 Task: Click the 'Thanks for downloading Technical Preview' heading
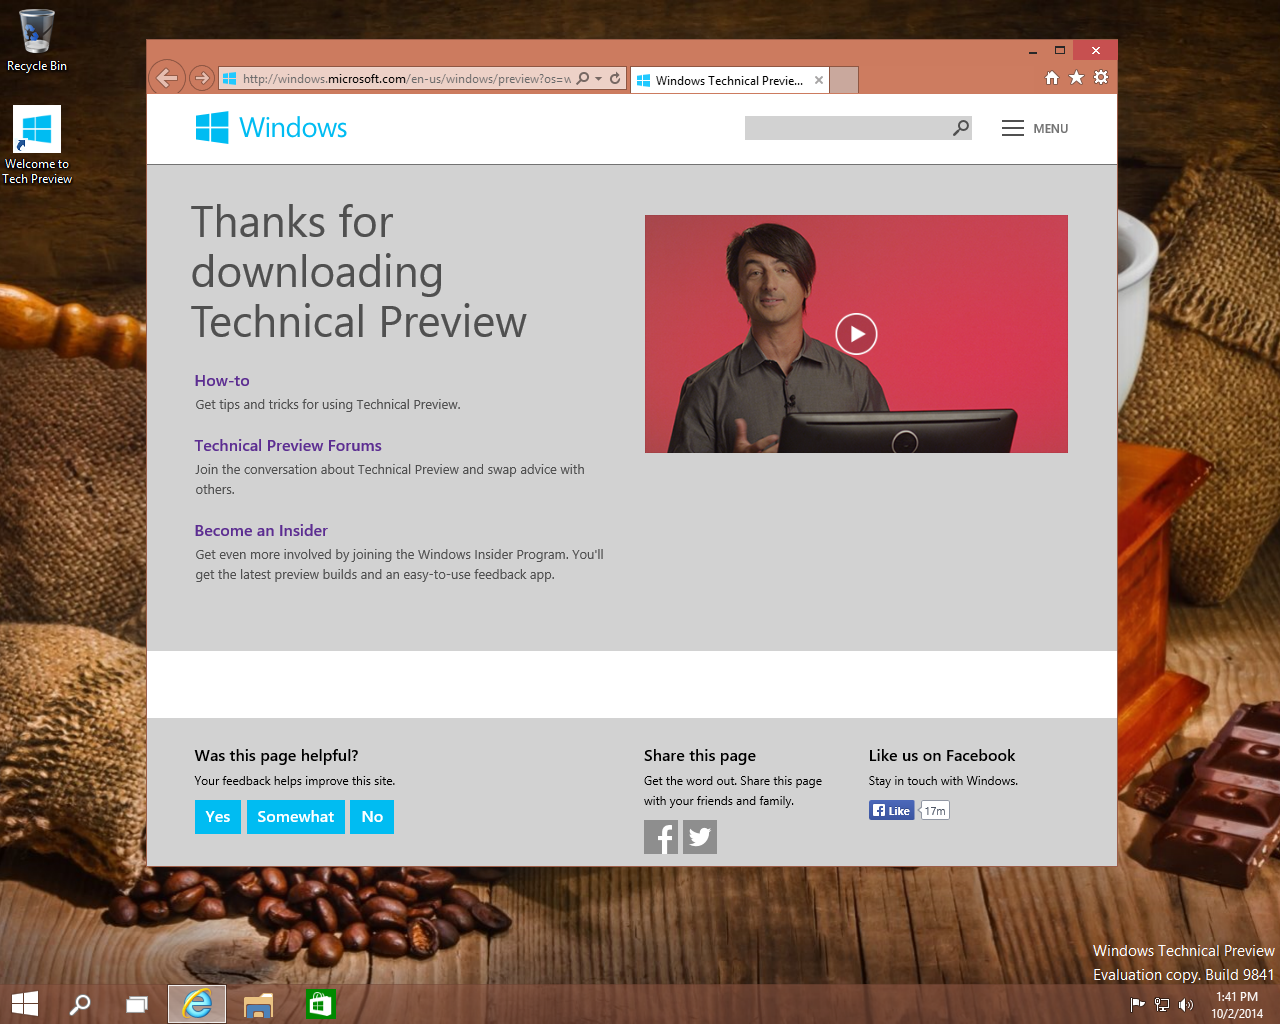(358, 272)
